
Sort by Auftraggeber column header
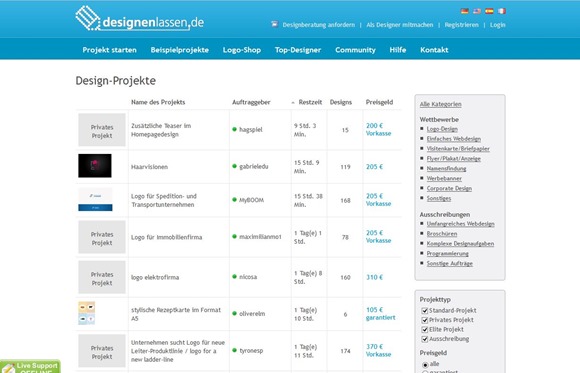[x=251, y=102]
